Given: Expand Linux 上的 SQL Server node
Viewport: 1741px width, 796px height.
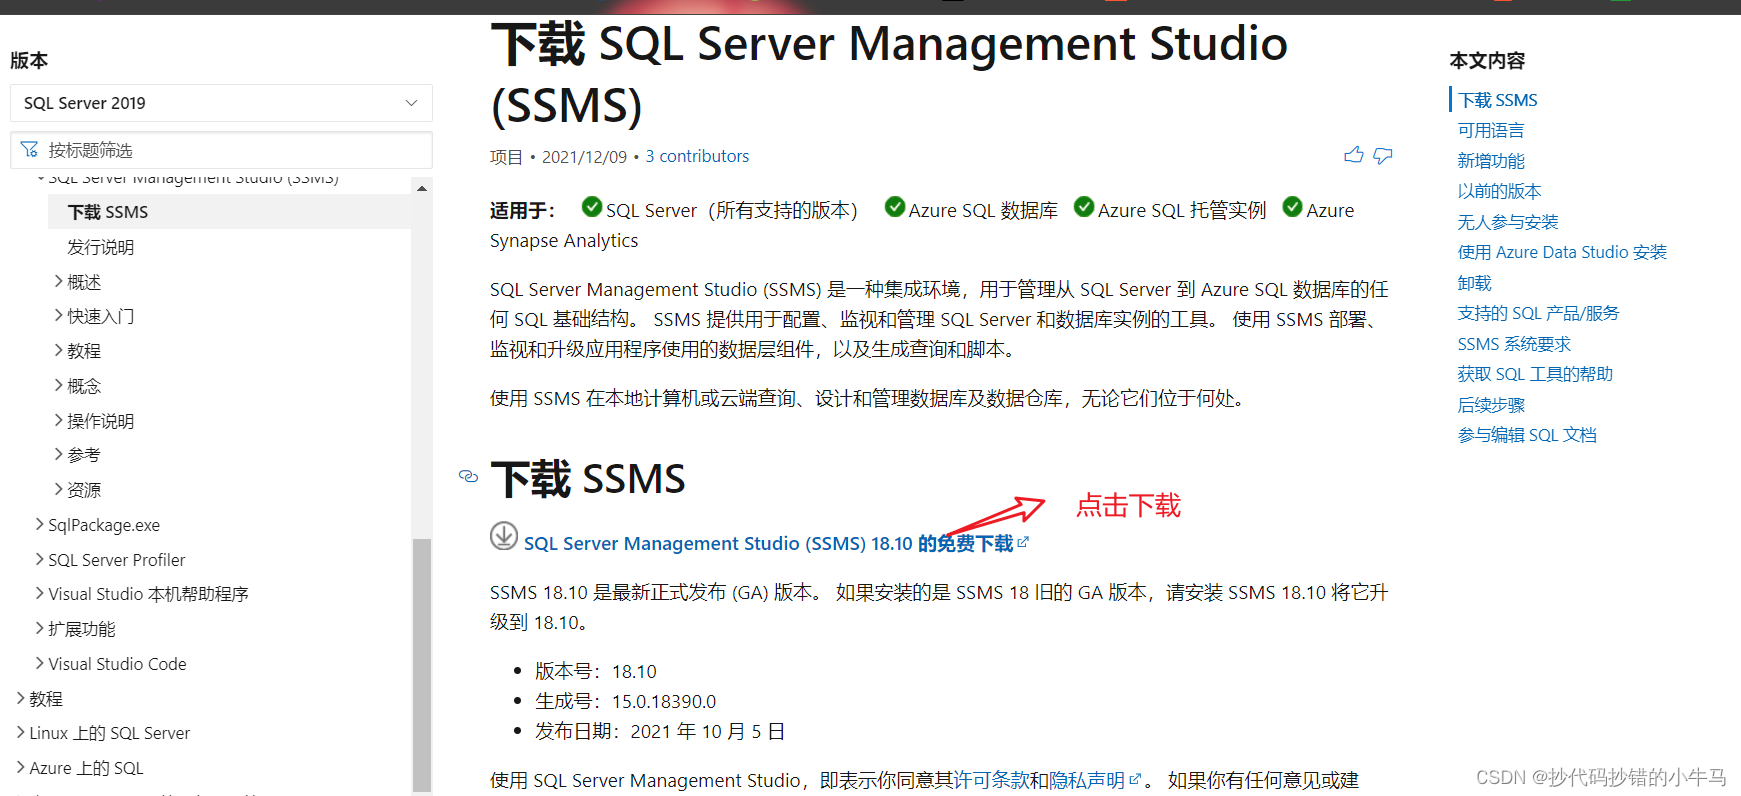Looking at the screenshot, I should pos(20,732).
